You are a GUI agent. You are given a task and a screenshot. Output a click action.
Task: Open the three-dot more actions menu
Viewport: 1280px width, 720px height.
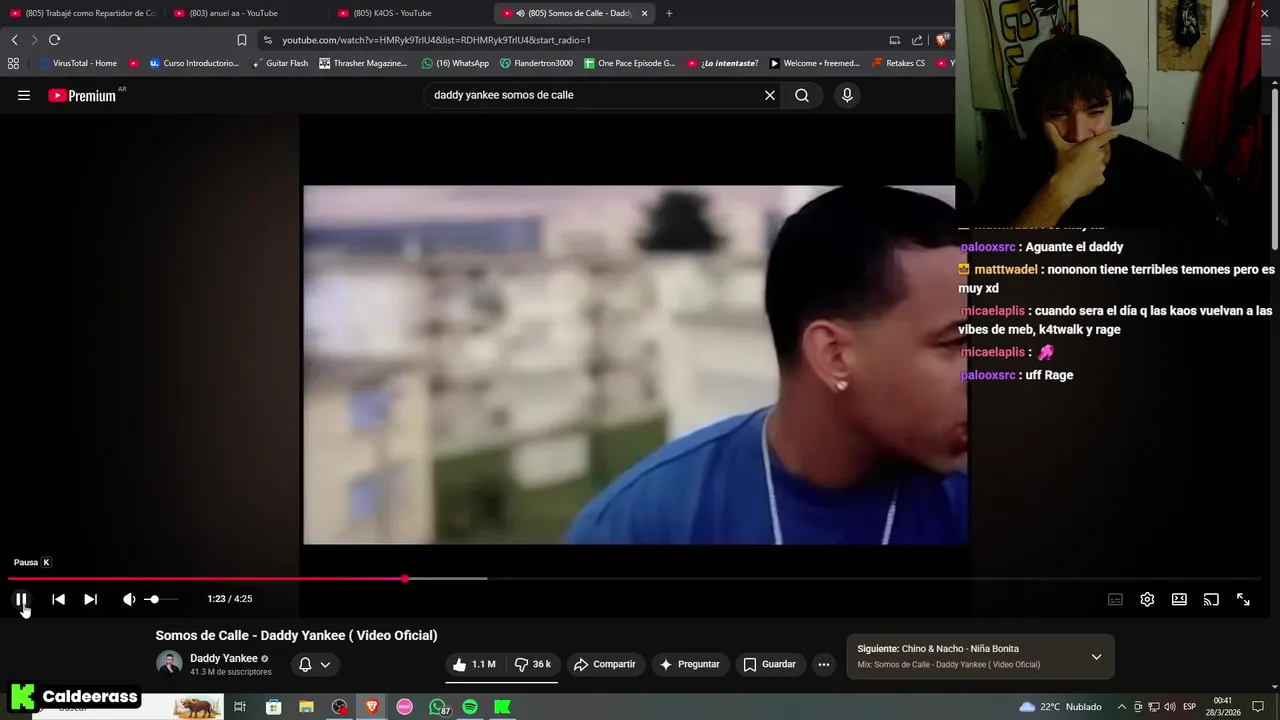[824, 664]
